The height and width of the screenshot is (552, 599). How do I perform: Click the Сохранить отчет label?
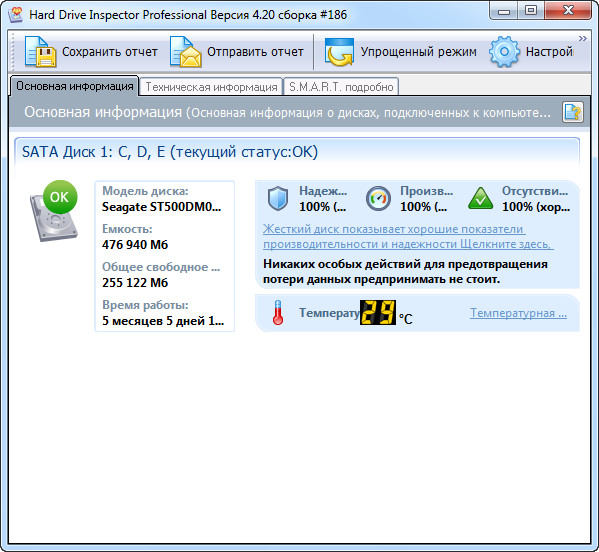110,52
